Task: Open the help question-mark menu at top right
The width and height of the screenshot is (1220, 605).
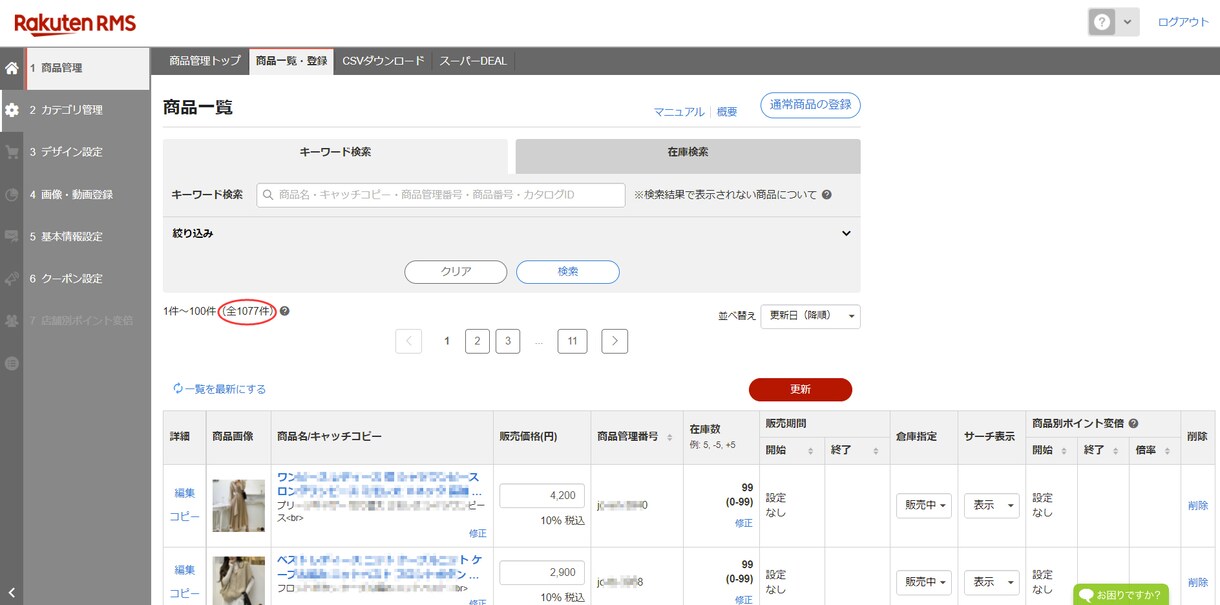Action: pyautogui.click(x=1102, y=22)
